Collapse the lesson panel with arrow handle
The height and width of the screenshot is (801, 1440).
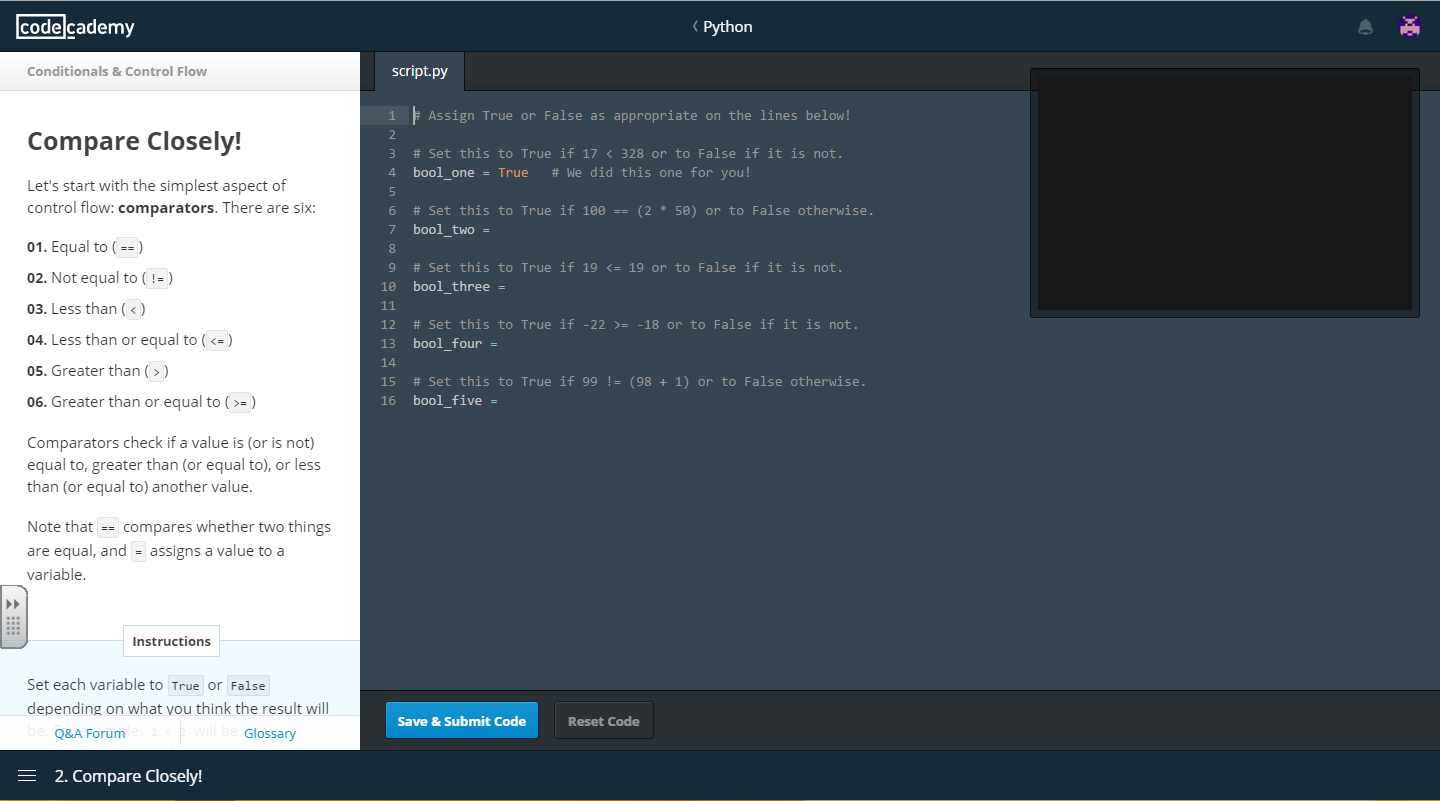13,604
